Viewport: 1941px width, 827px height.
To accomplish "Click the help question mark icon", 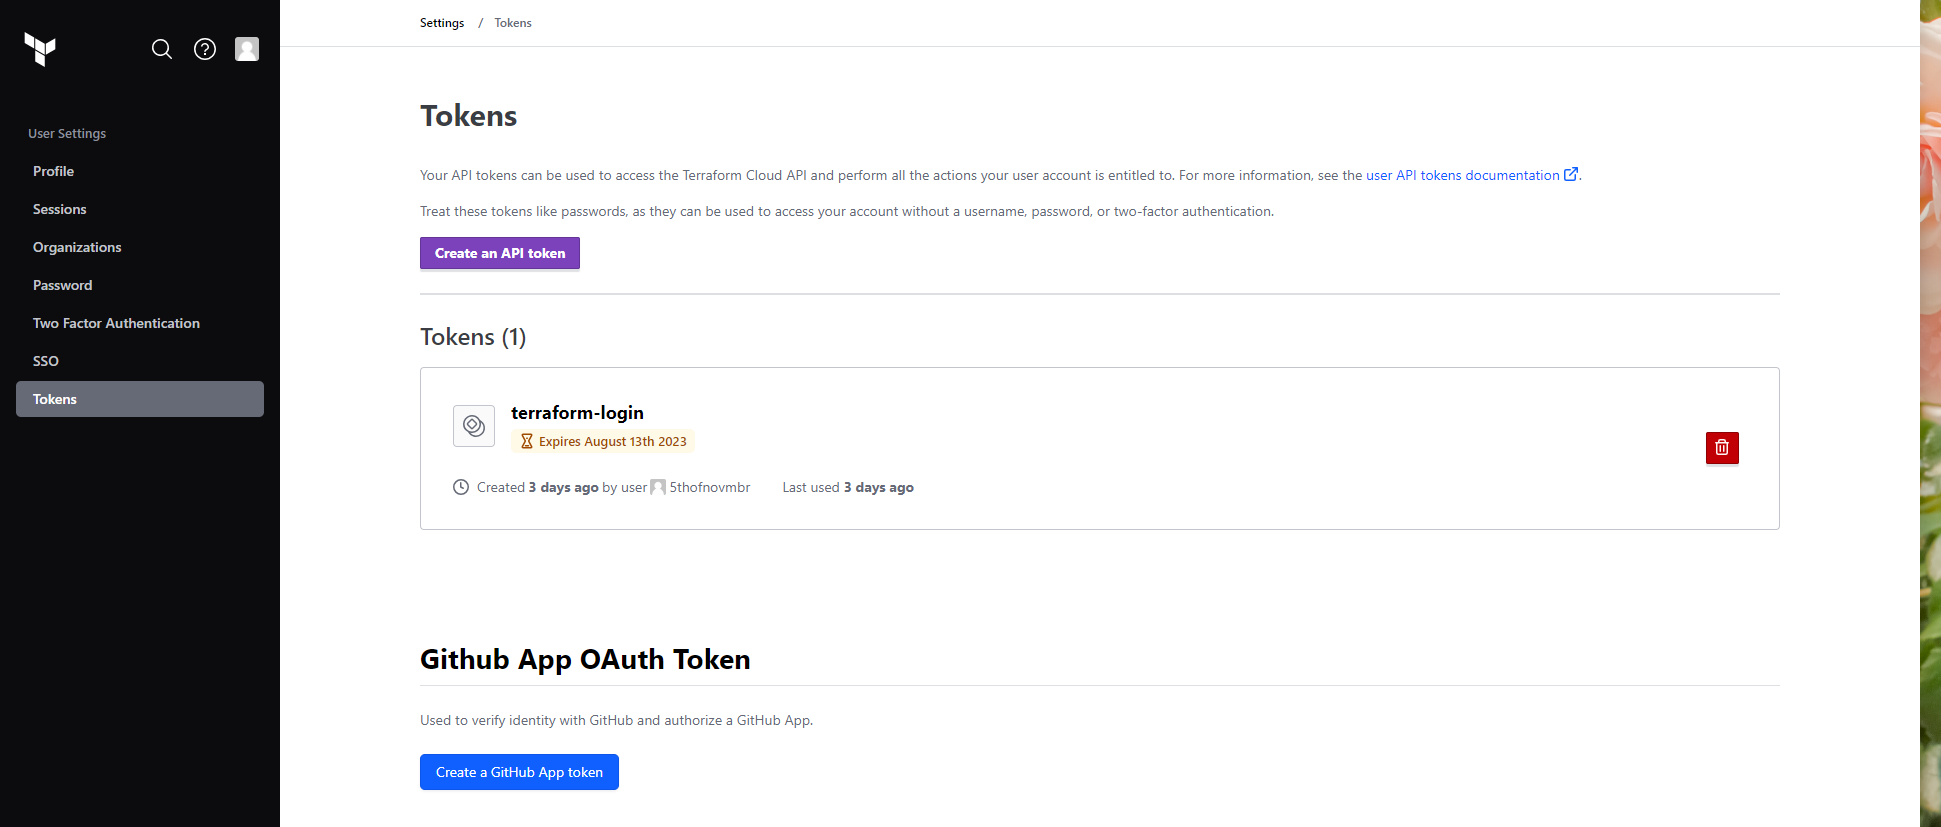I will [204, 49].
